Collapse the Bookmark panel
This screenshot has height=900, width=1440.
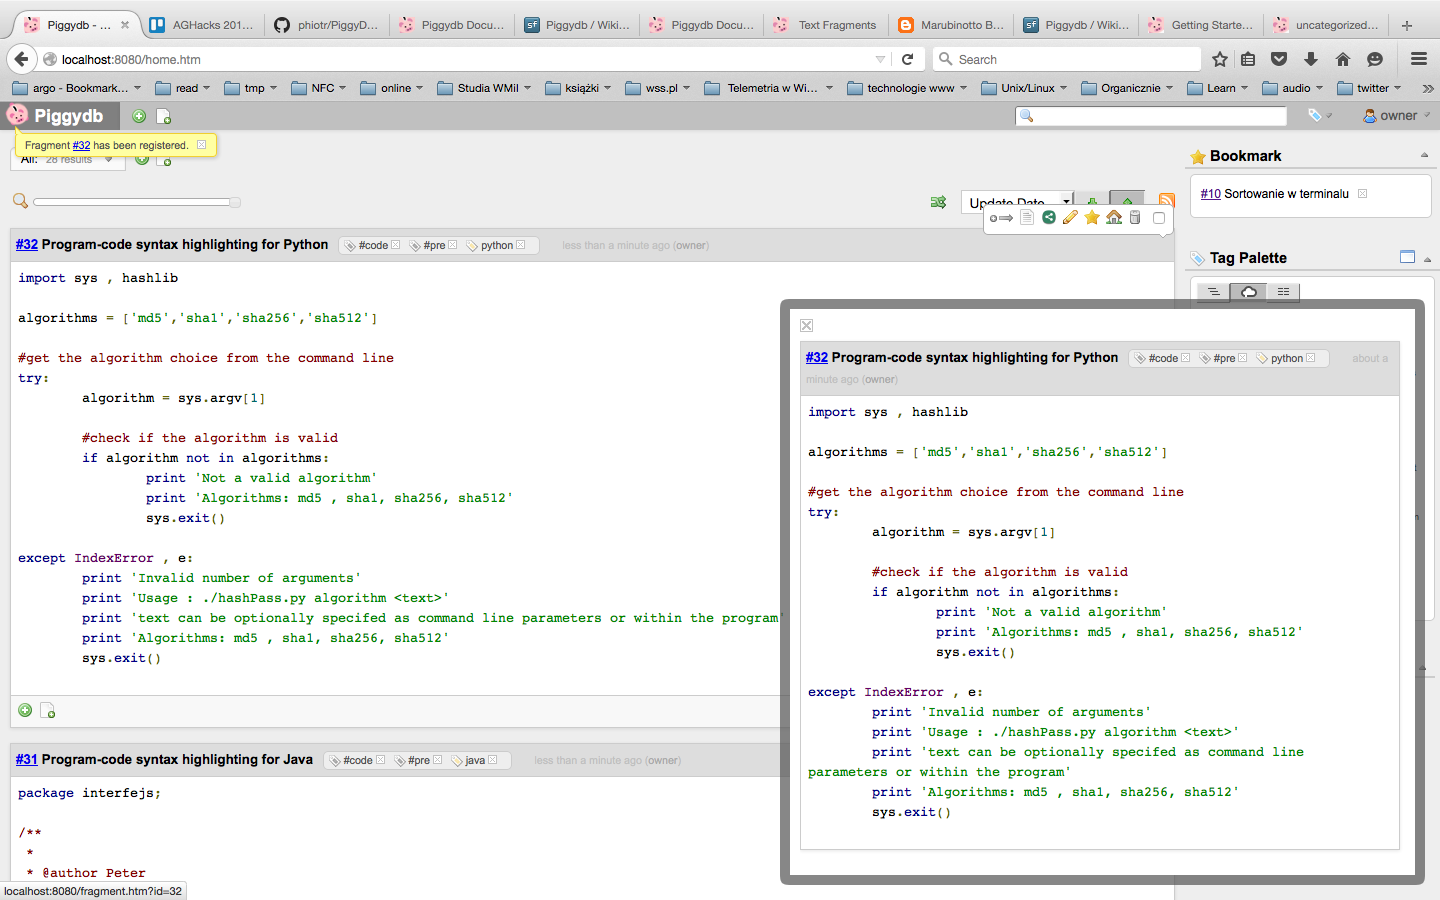(1424, 156)
